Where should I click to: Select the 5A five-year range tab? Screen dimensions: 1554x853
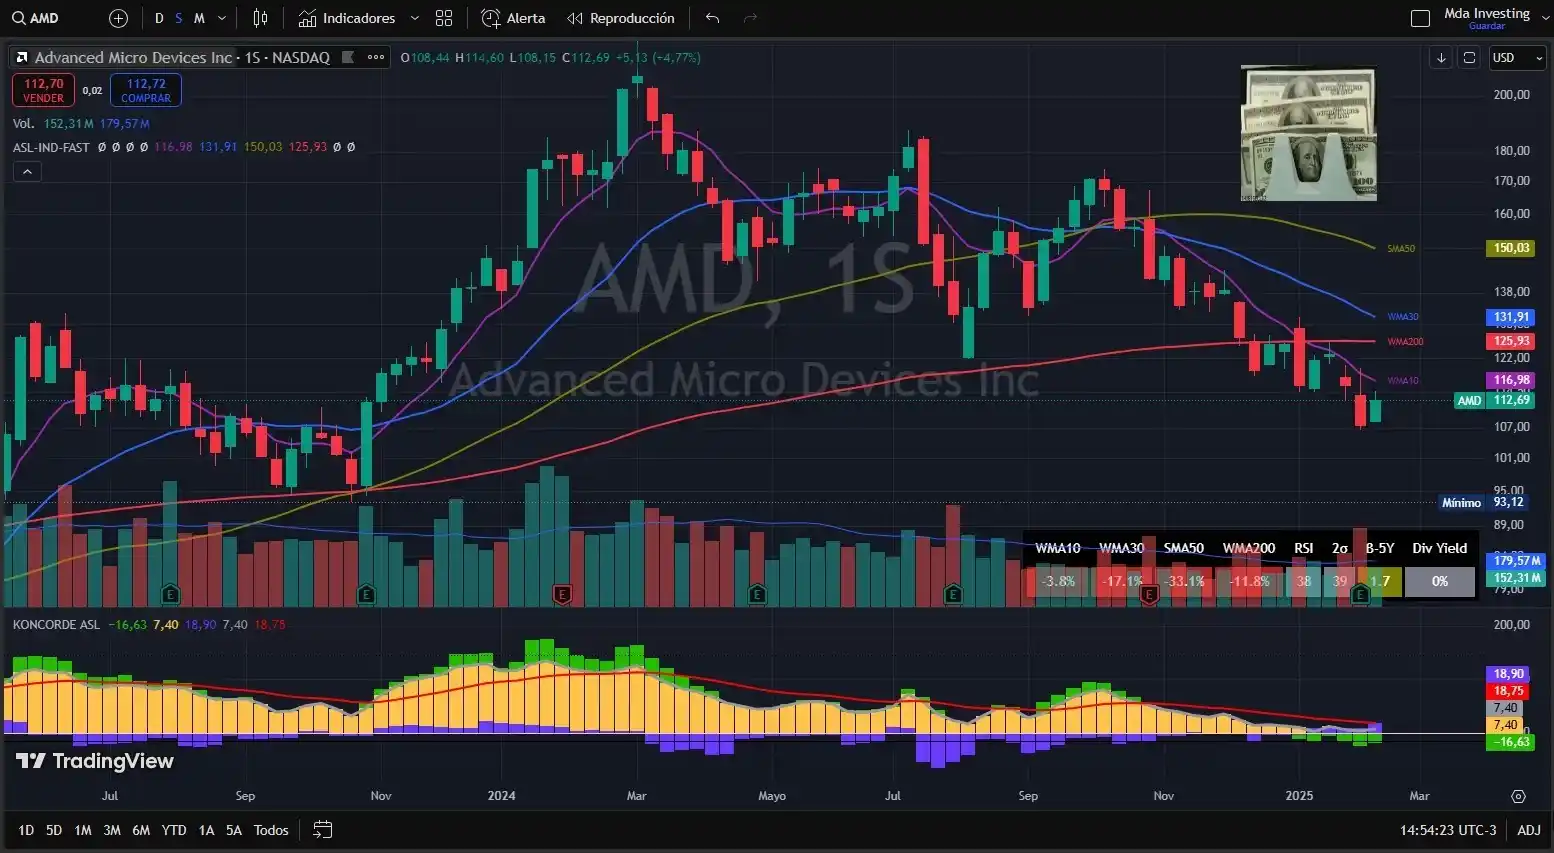(234, 830)
